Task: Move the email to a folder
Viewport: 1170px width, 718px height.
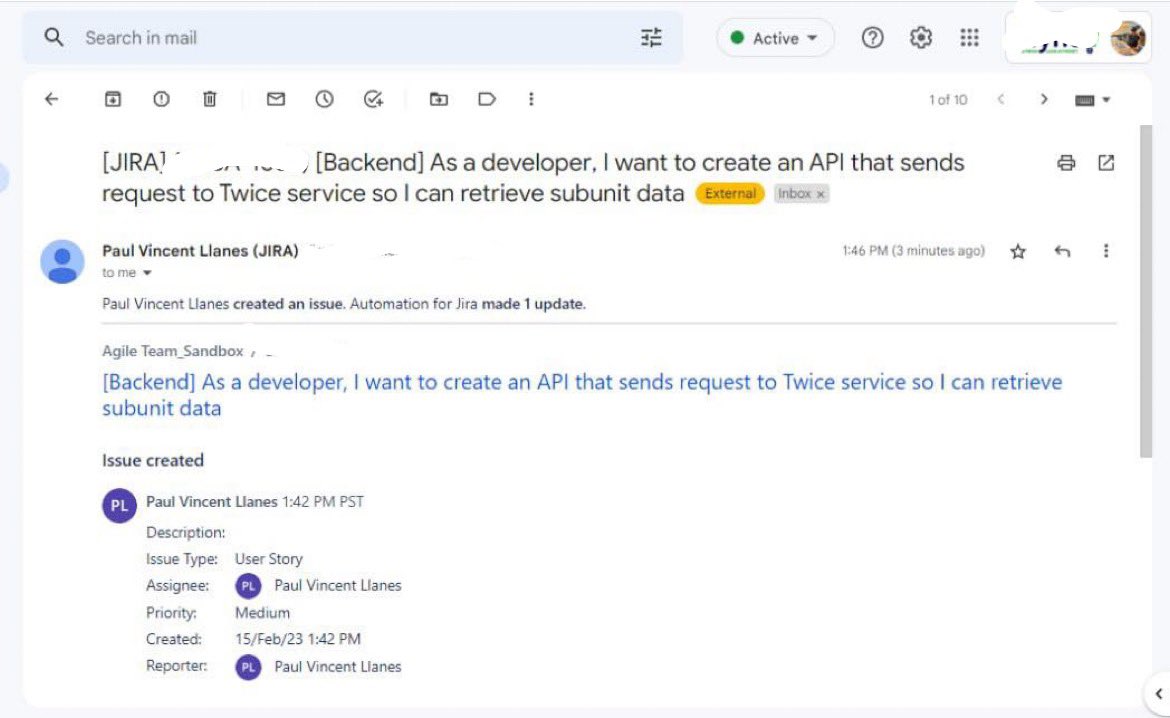Action: [439, 99]
